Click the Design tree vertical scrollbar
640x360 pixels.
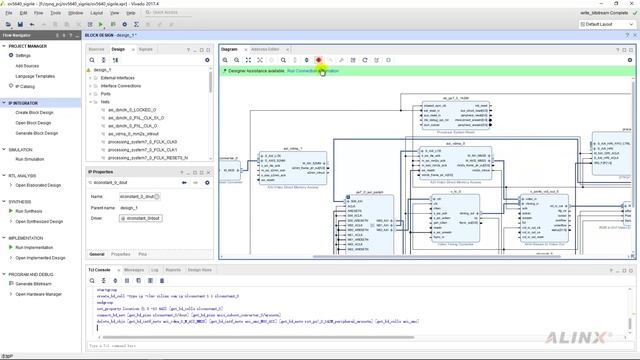pos(211,82)
